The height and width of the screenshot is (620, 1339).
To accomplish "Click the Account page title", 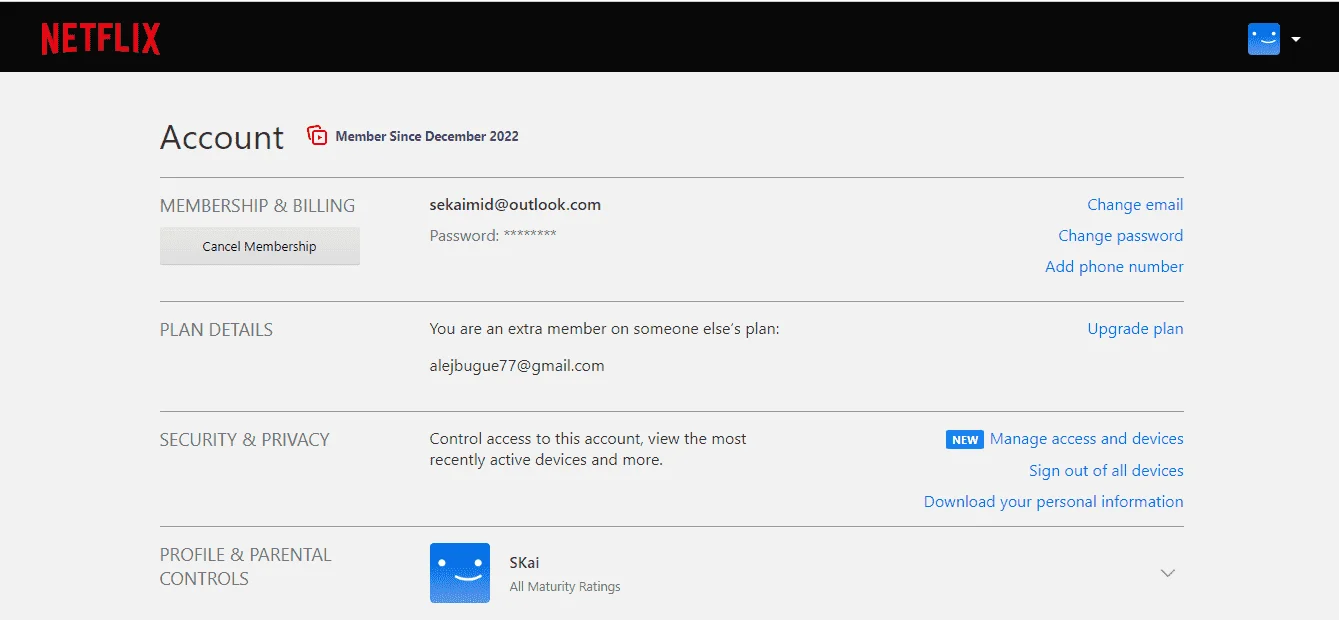I will pyautogui.click(x=222, y=137).
